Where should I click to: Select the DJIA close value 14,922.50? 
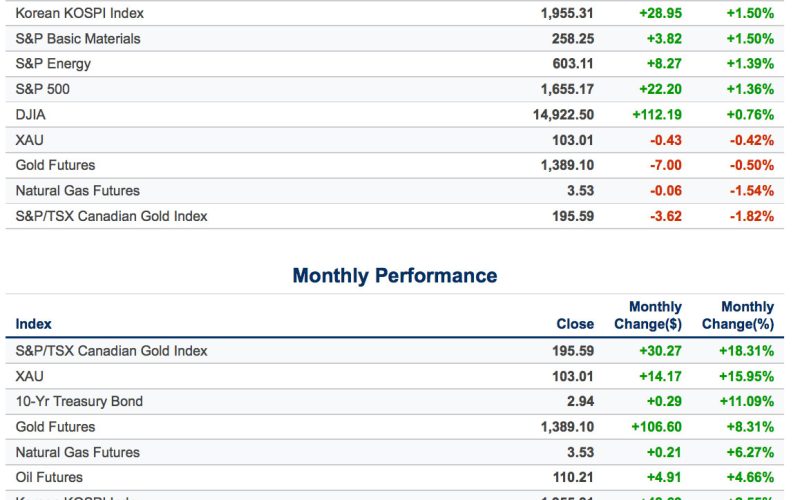click(563, 114)
